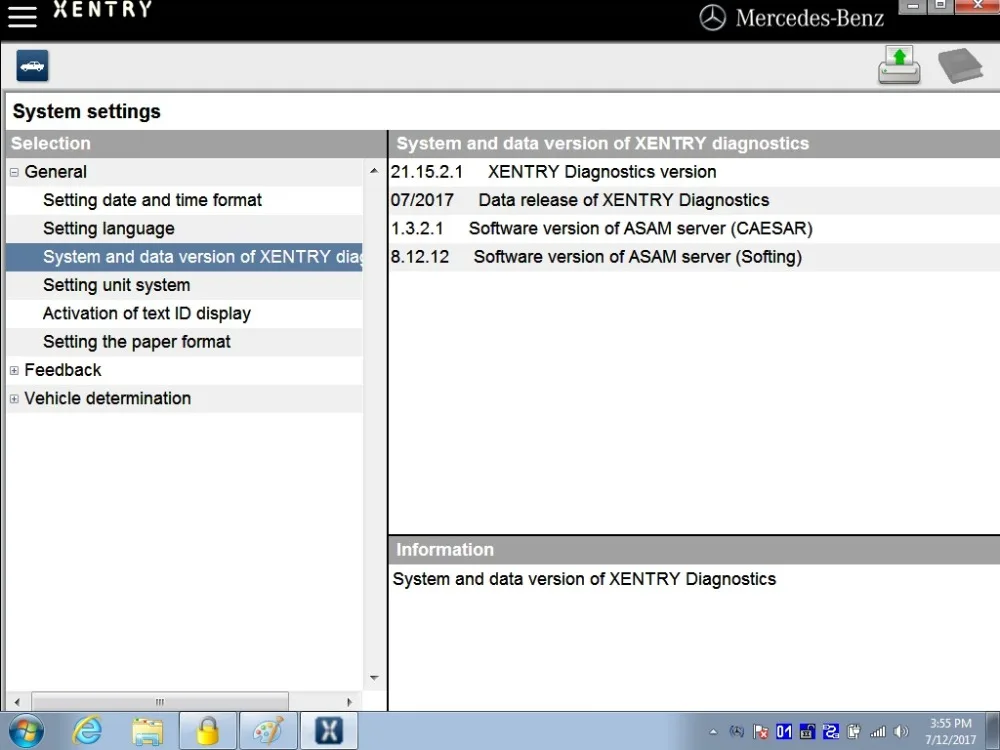
Task: Open the volume speaker tray icon
Action: (901, 732)
